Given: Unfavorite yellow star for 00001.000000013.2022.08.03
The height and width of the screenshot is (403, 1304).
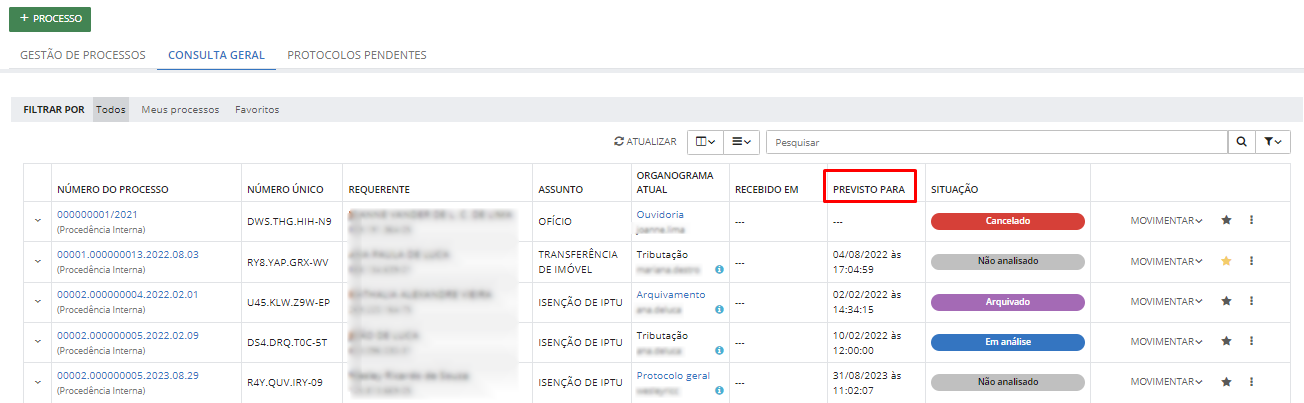Looking at the screenshot, I should [1226, 260].
